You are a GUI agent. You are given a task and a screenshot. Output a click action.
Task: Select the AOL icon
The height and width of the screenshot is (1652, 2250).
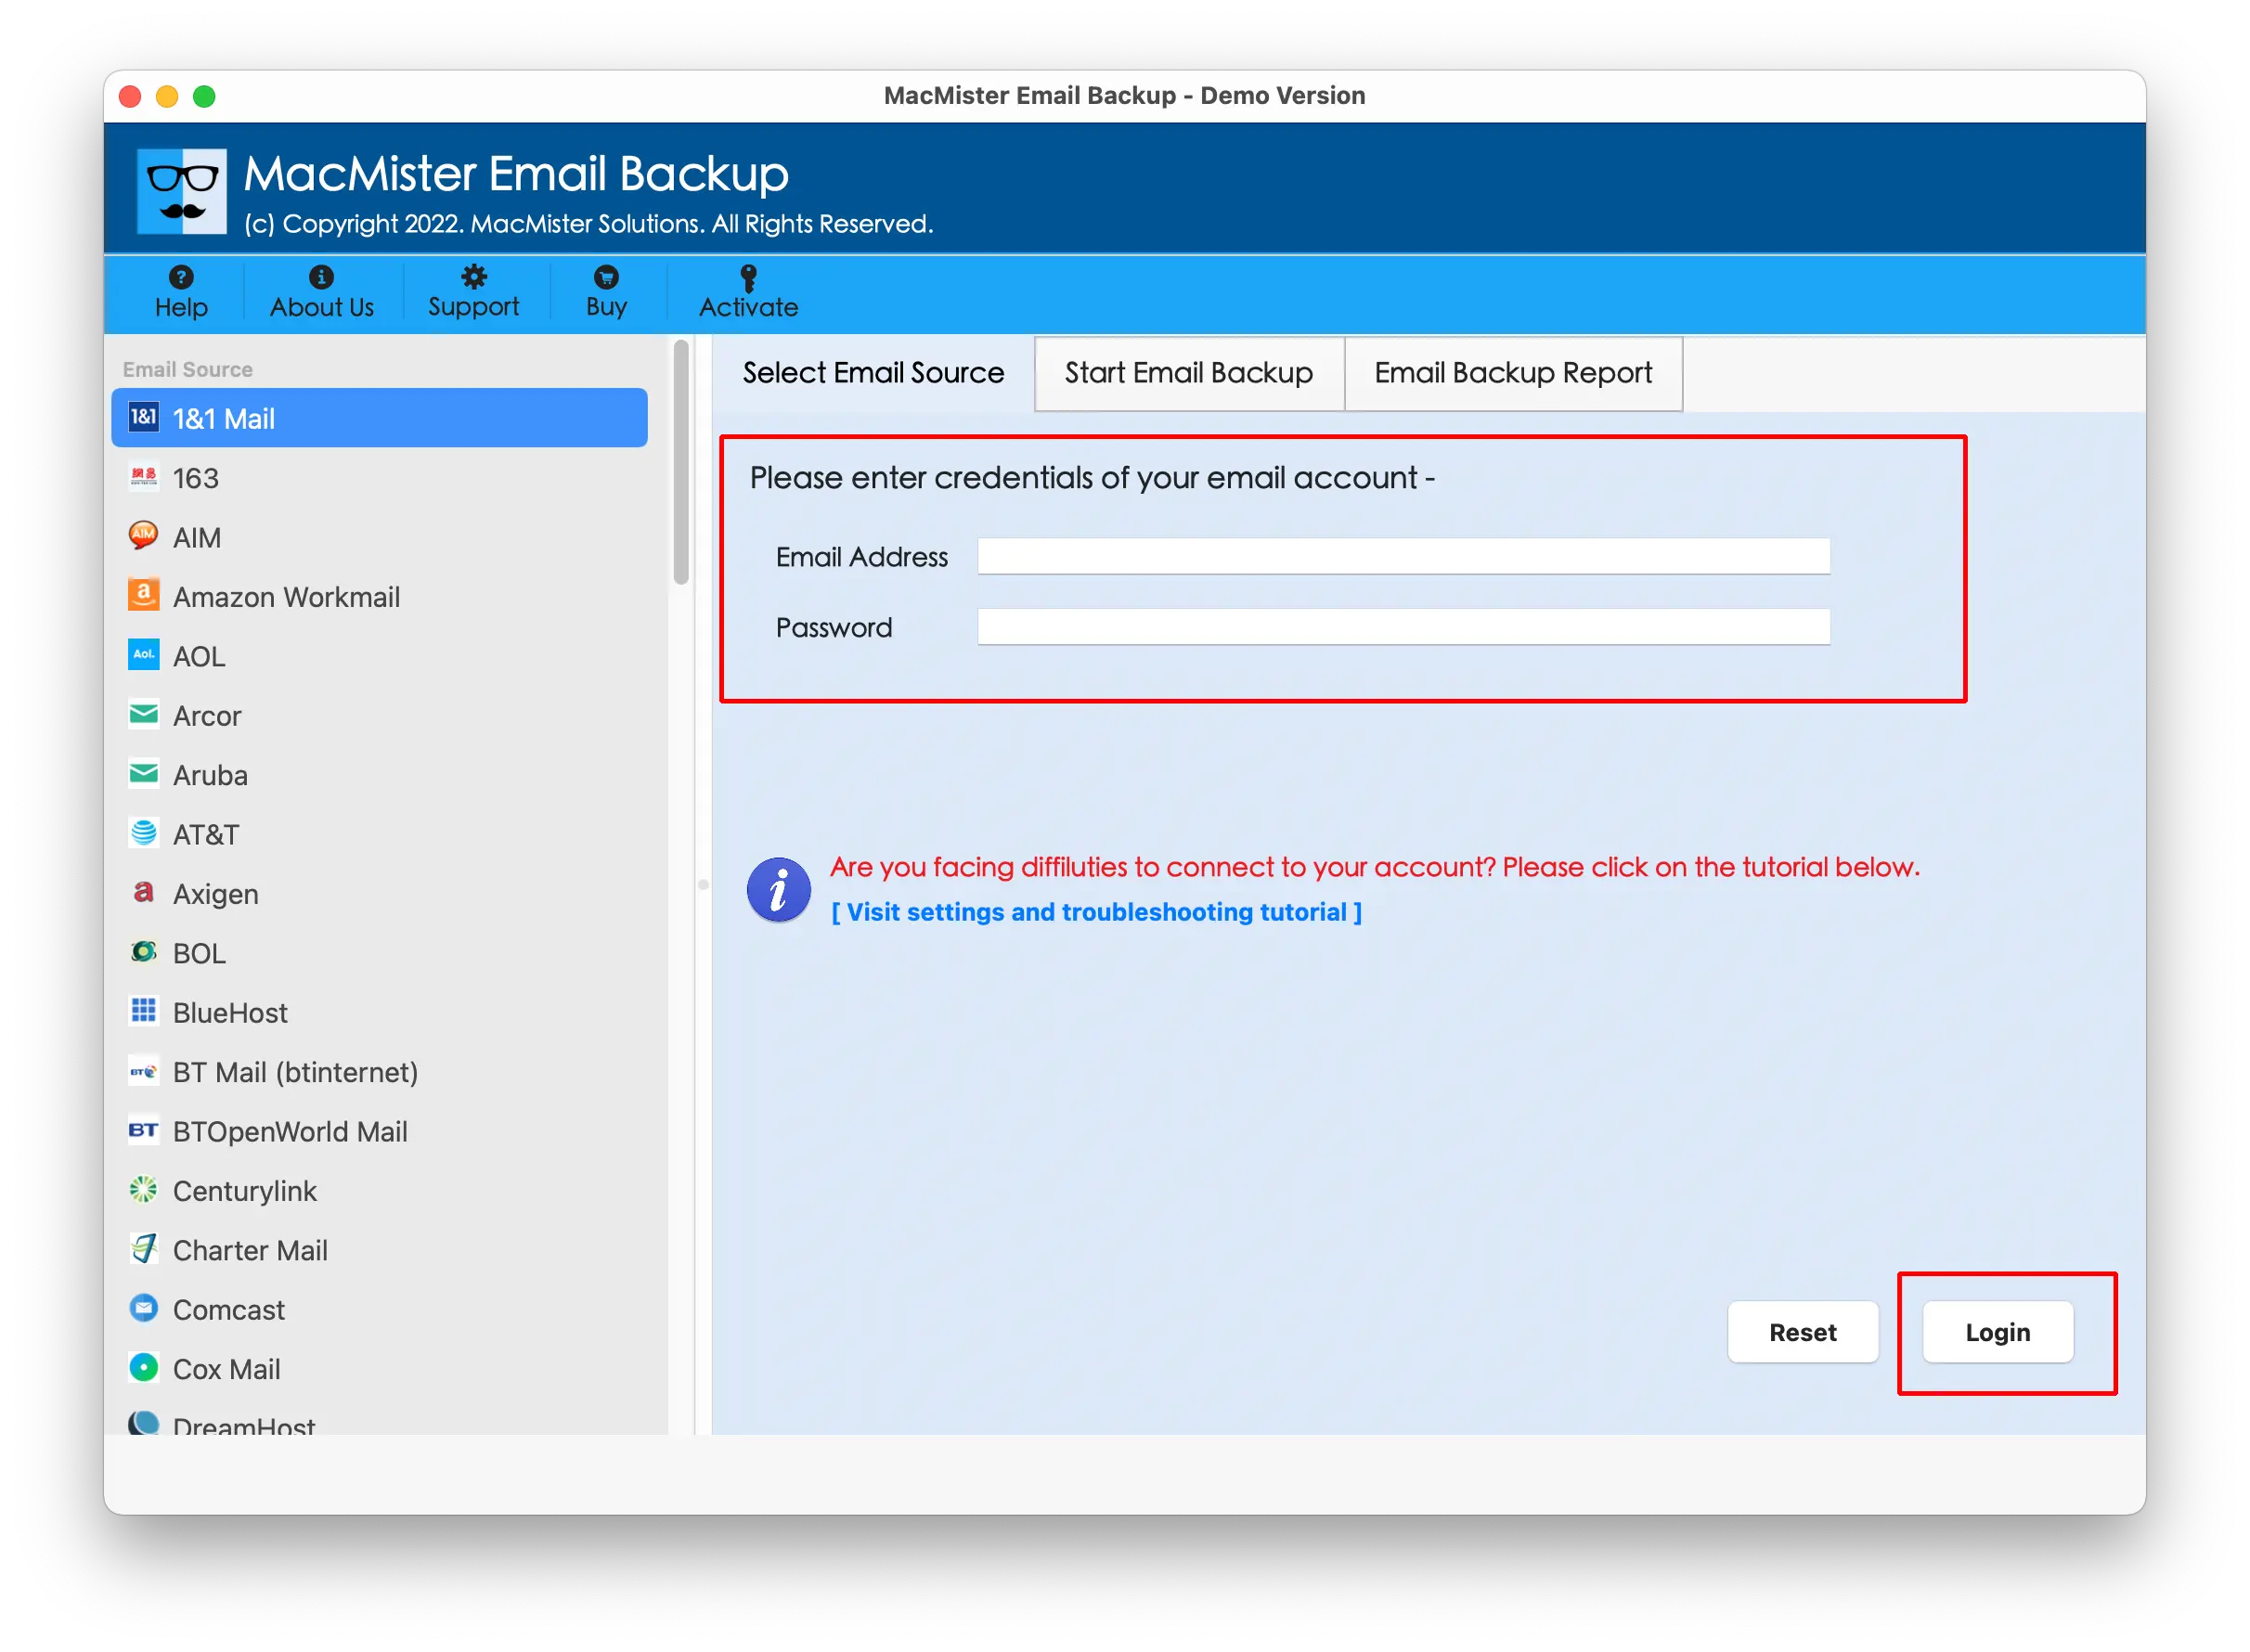[143, 655]
